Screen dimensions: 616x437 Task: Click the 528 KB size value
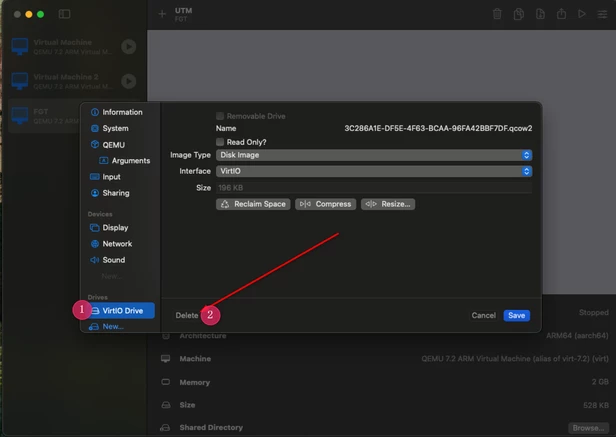coord(596,405)
